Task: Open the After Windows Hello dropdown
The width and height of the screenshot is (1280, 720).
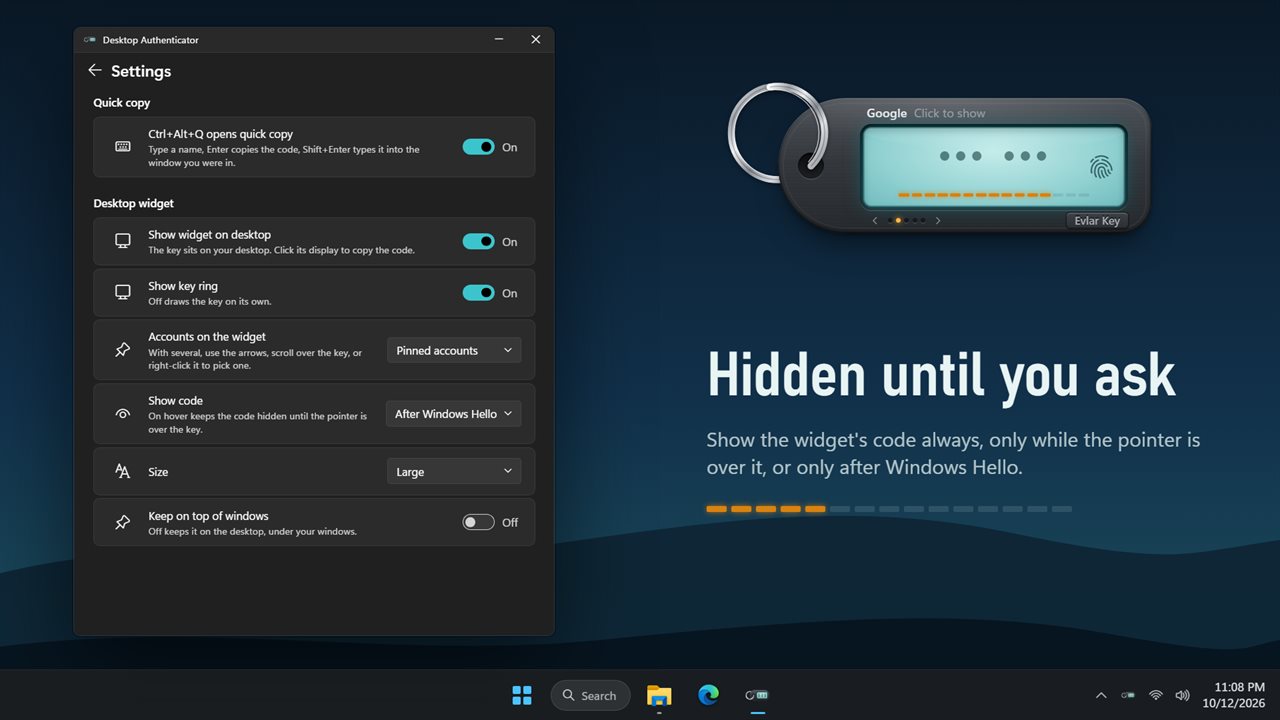Action: click(x=454, y=414)
